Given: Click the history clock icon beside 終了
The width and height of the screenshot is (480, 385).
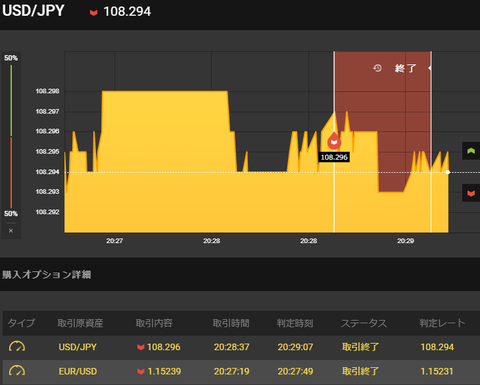Looking at the screenshot, I should coord(377,68).
